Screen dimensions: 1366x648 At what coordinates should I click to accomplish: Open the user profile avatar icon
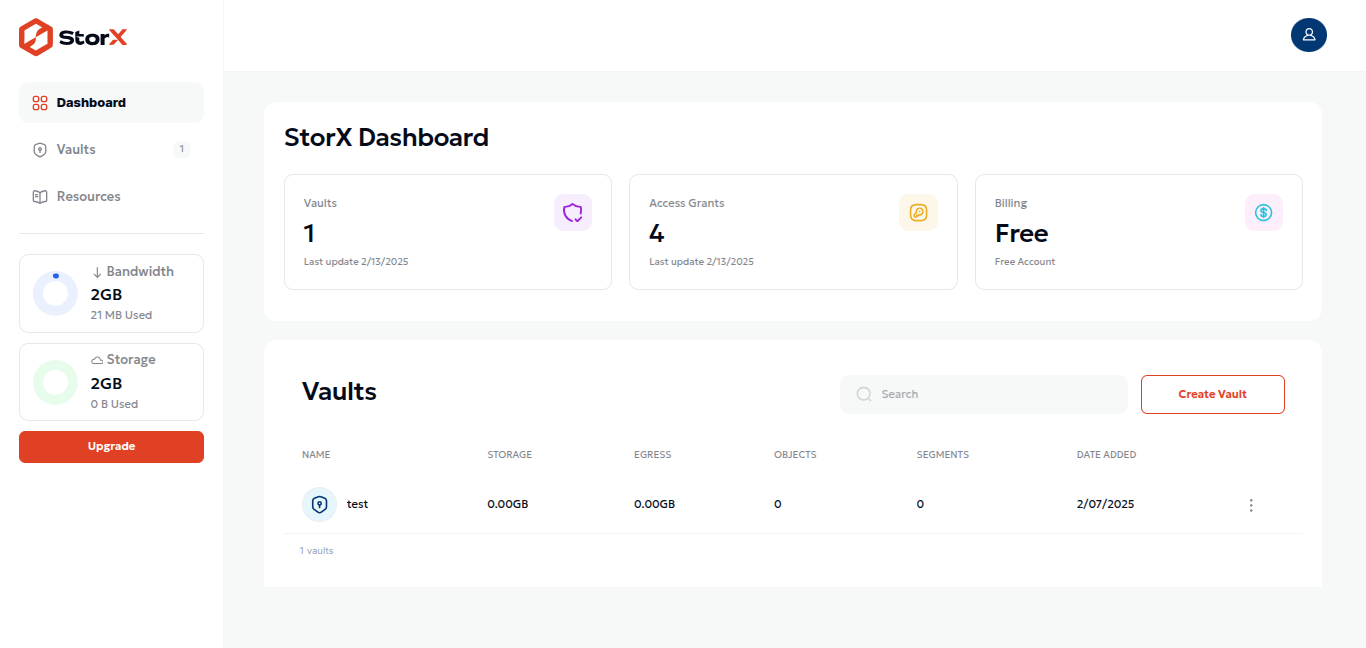(x=1308, y=34)
